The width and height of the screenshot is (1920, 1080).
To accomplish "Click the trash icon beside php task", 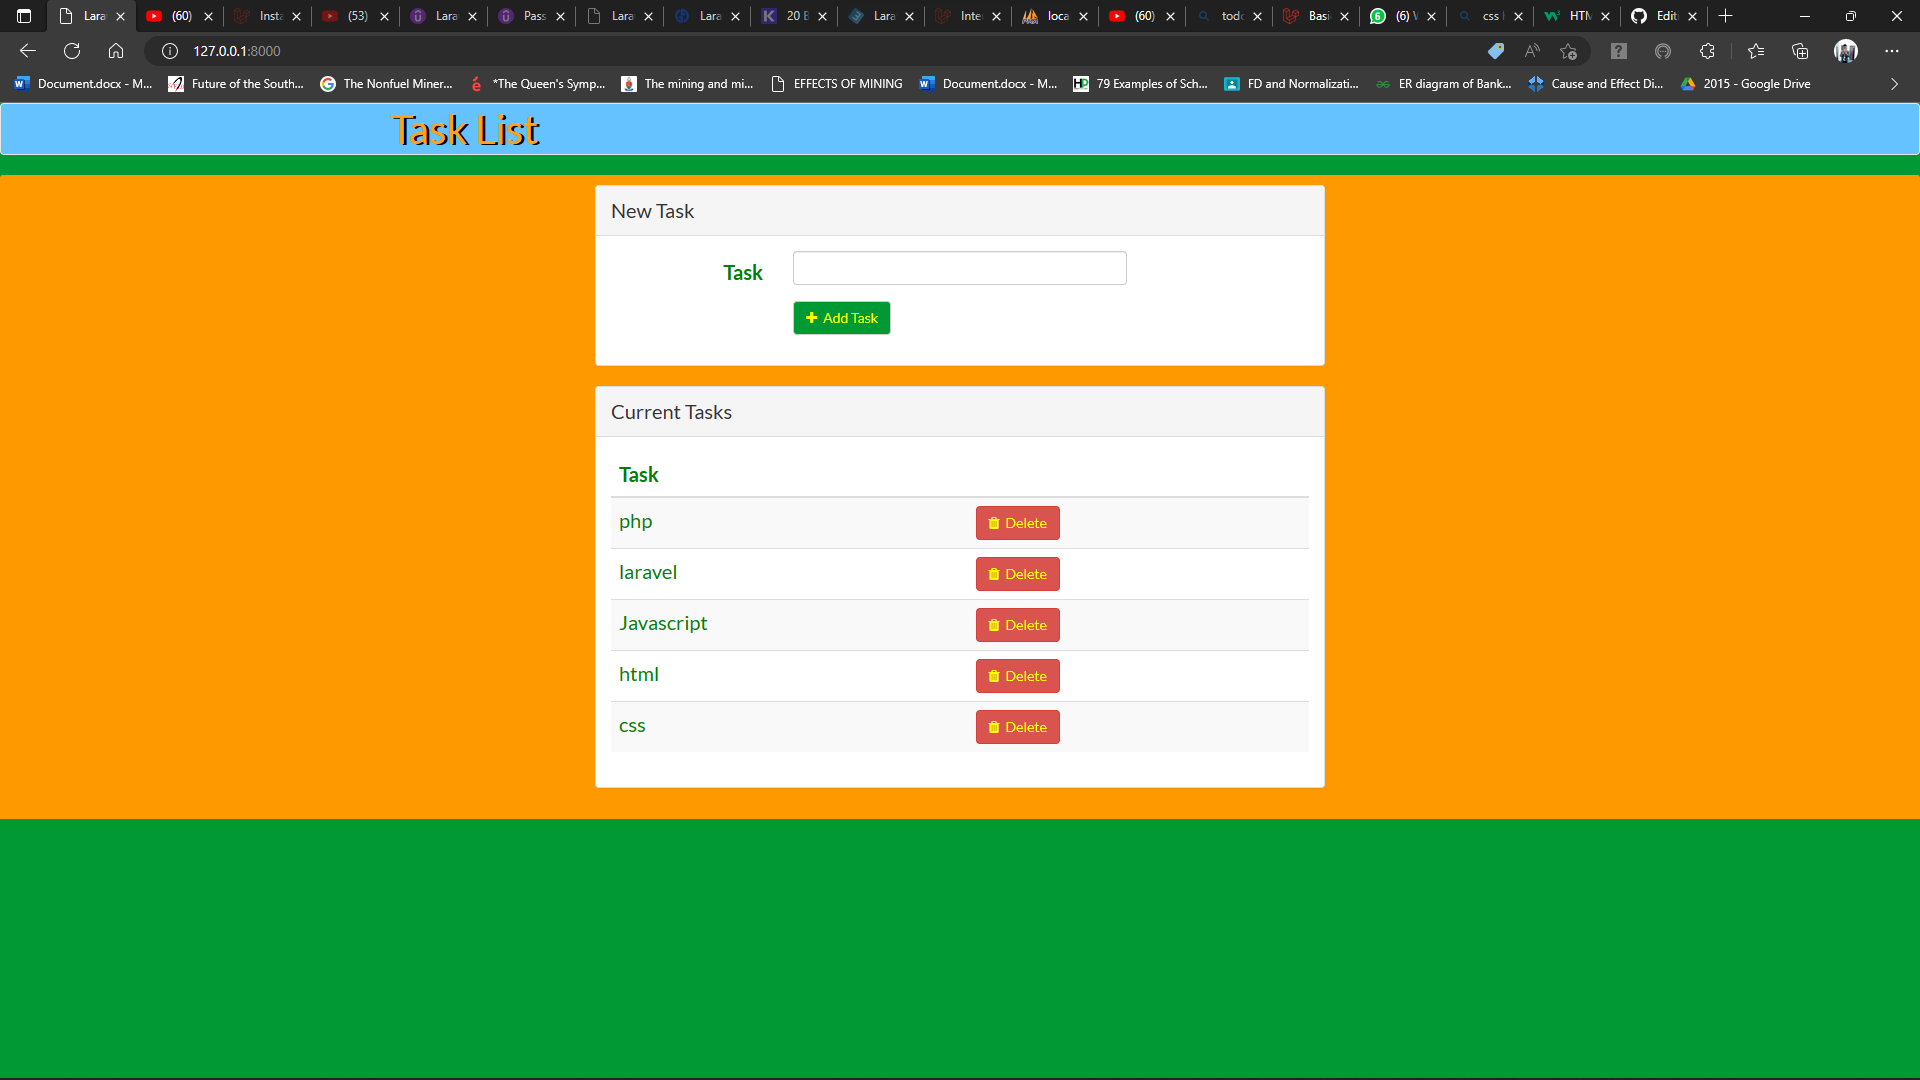I will (994, 523).
